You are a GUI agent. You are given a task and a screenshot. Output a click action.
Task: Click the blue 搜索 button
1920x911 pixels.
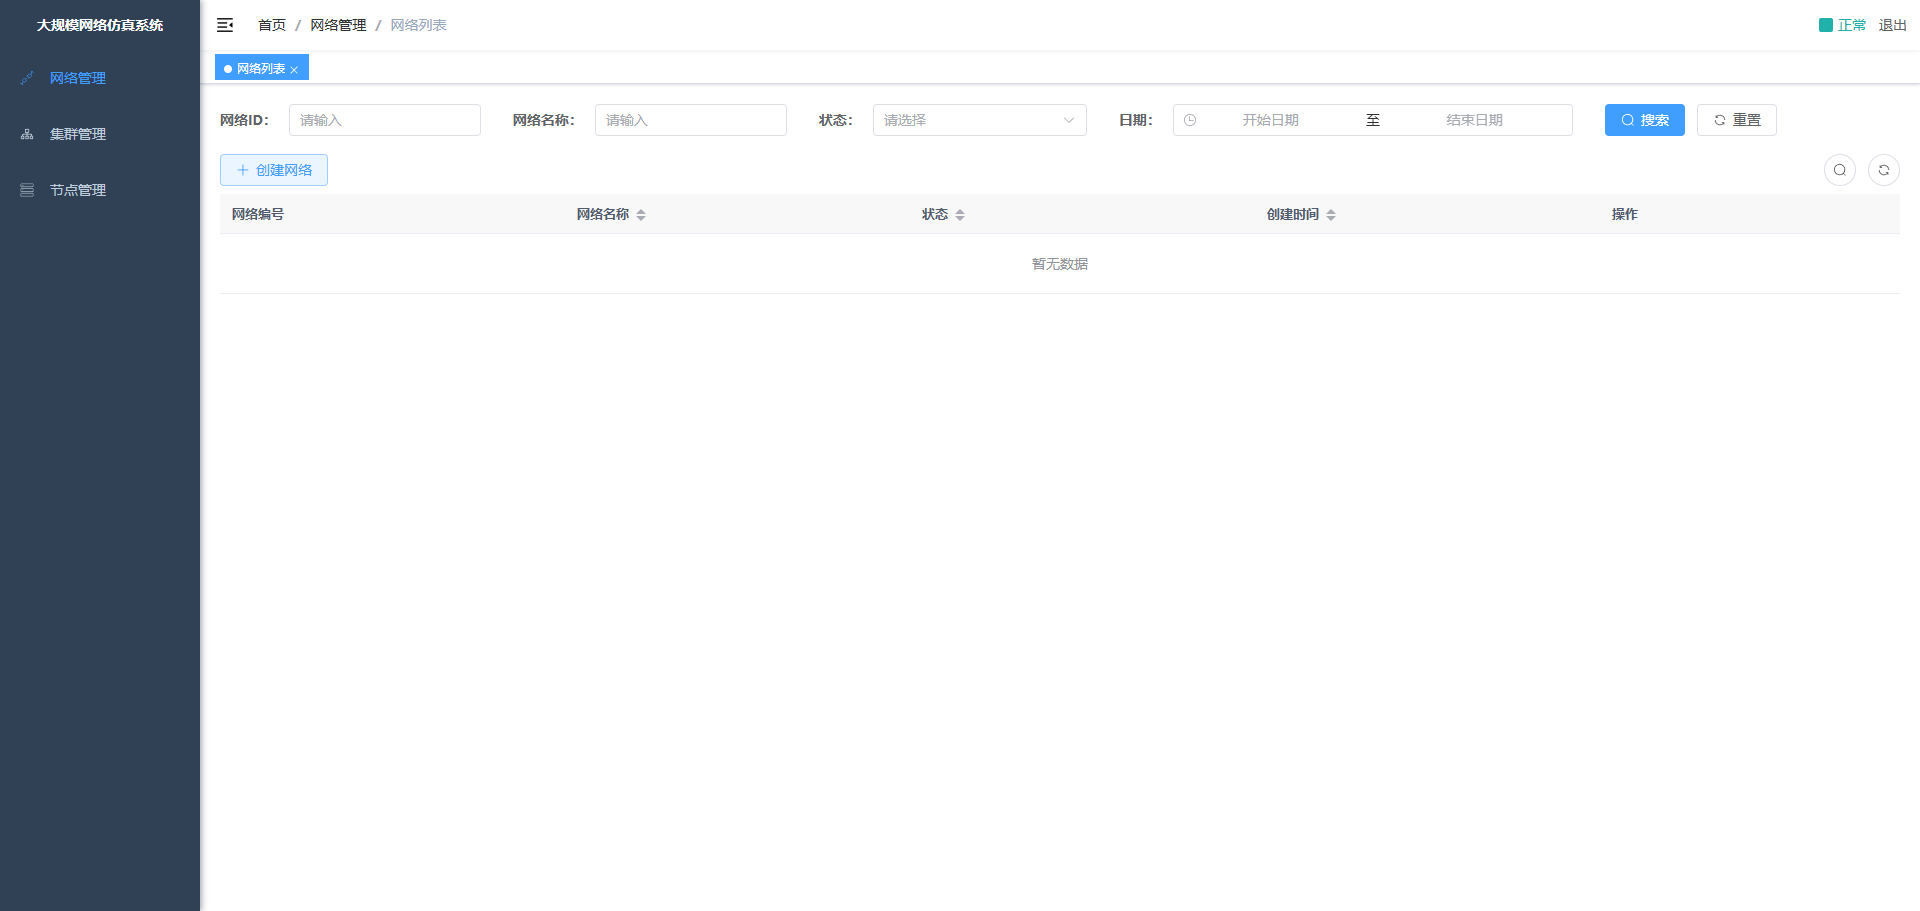click(1644, 120)
